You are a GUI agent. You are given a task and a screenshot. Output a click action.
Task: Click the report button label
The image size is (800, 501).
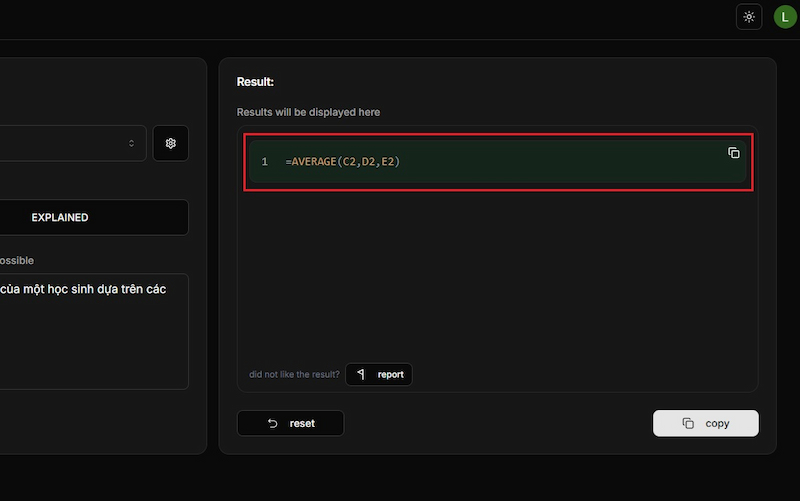(x=390, y=375)
